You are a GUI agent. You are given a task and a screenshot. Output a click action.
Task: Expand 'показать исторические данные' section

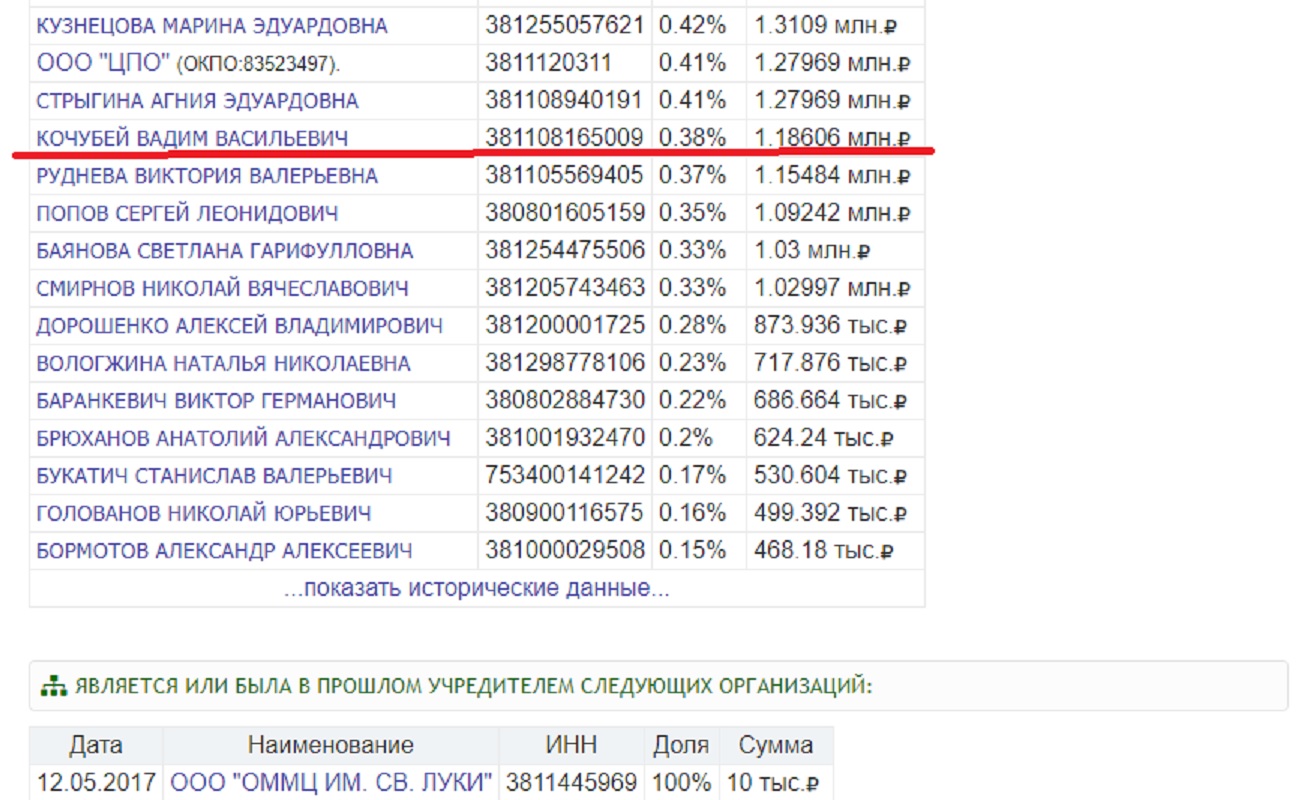(x=476, y=588)
